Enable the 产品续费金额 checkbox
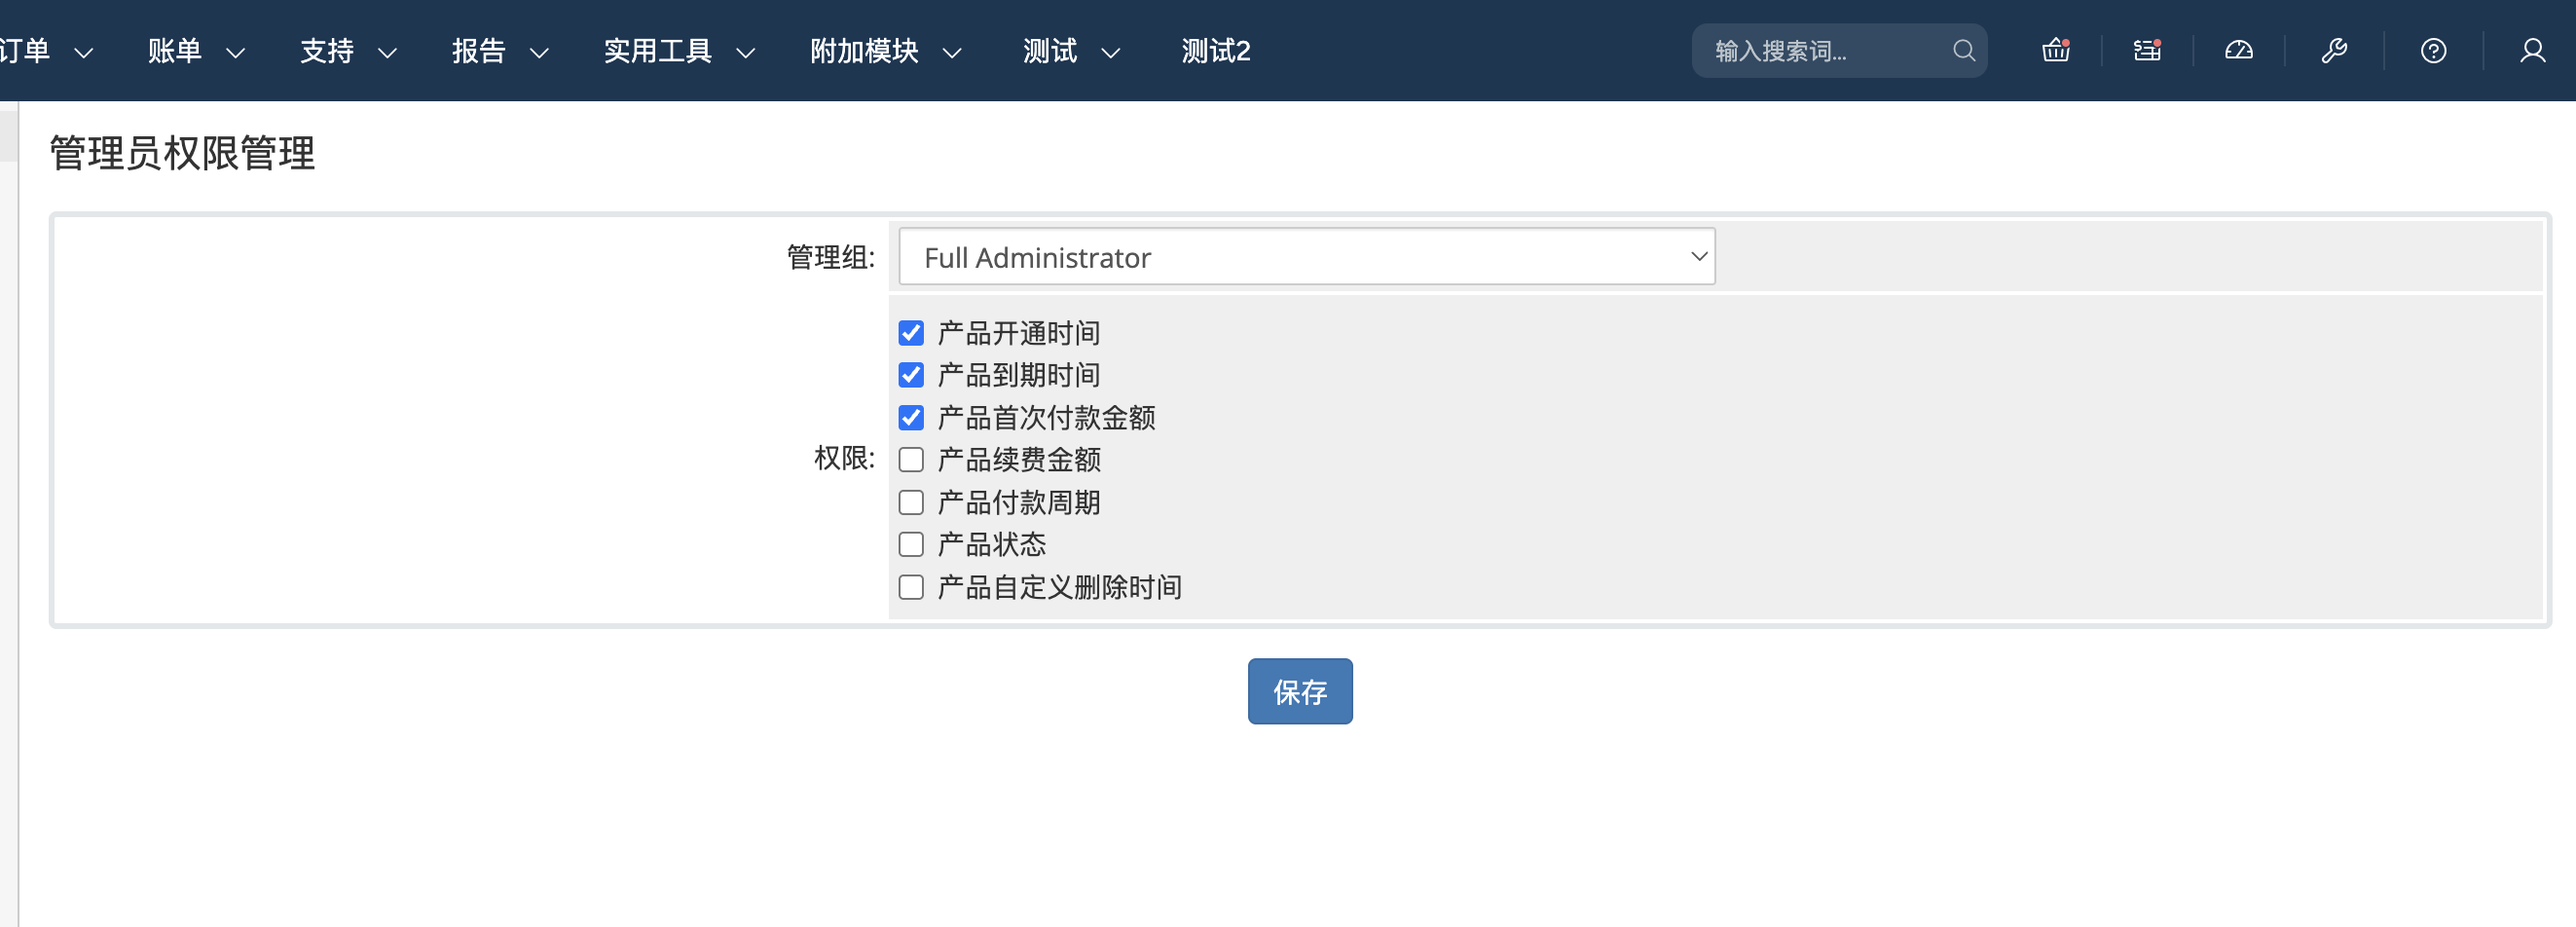This screenshot has width=2576, height=927. (x=910, y=460)
